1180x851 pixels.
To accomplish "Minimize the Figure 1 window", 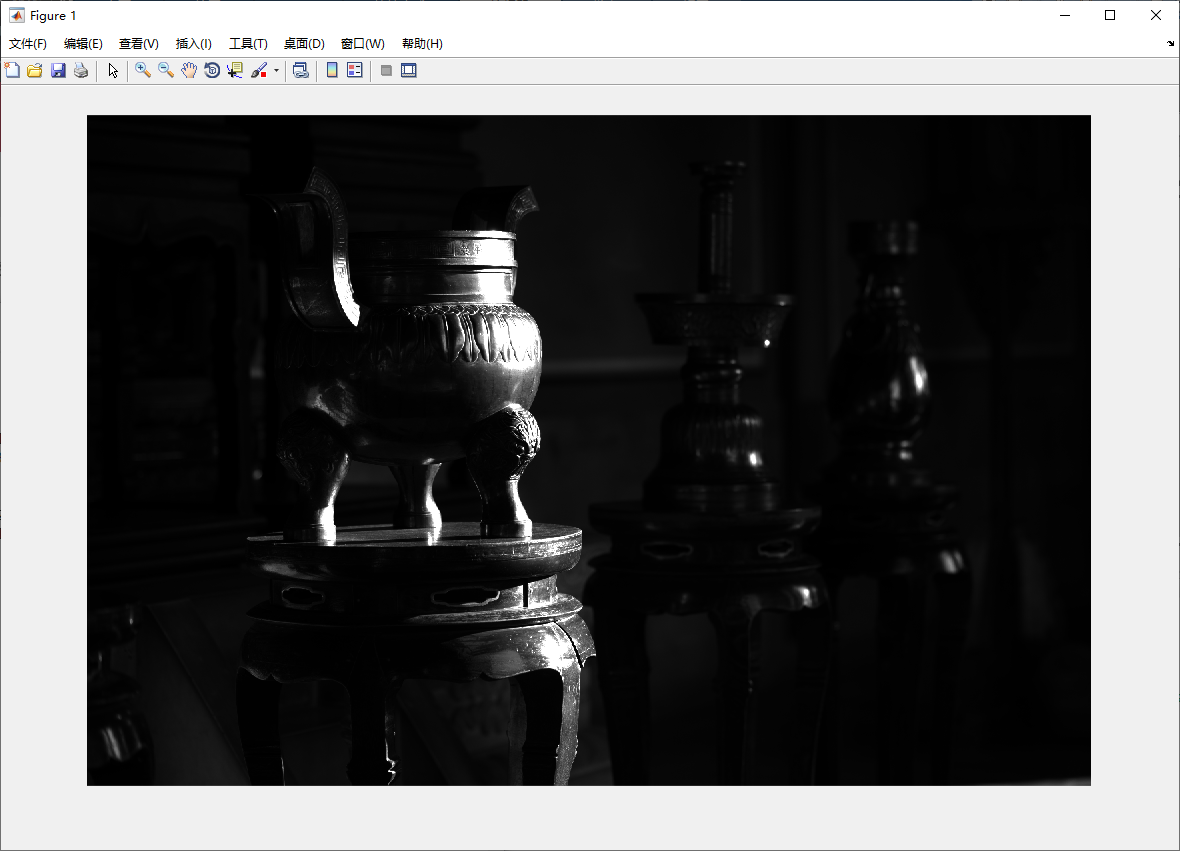I will (x=1065, y=15).
